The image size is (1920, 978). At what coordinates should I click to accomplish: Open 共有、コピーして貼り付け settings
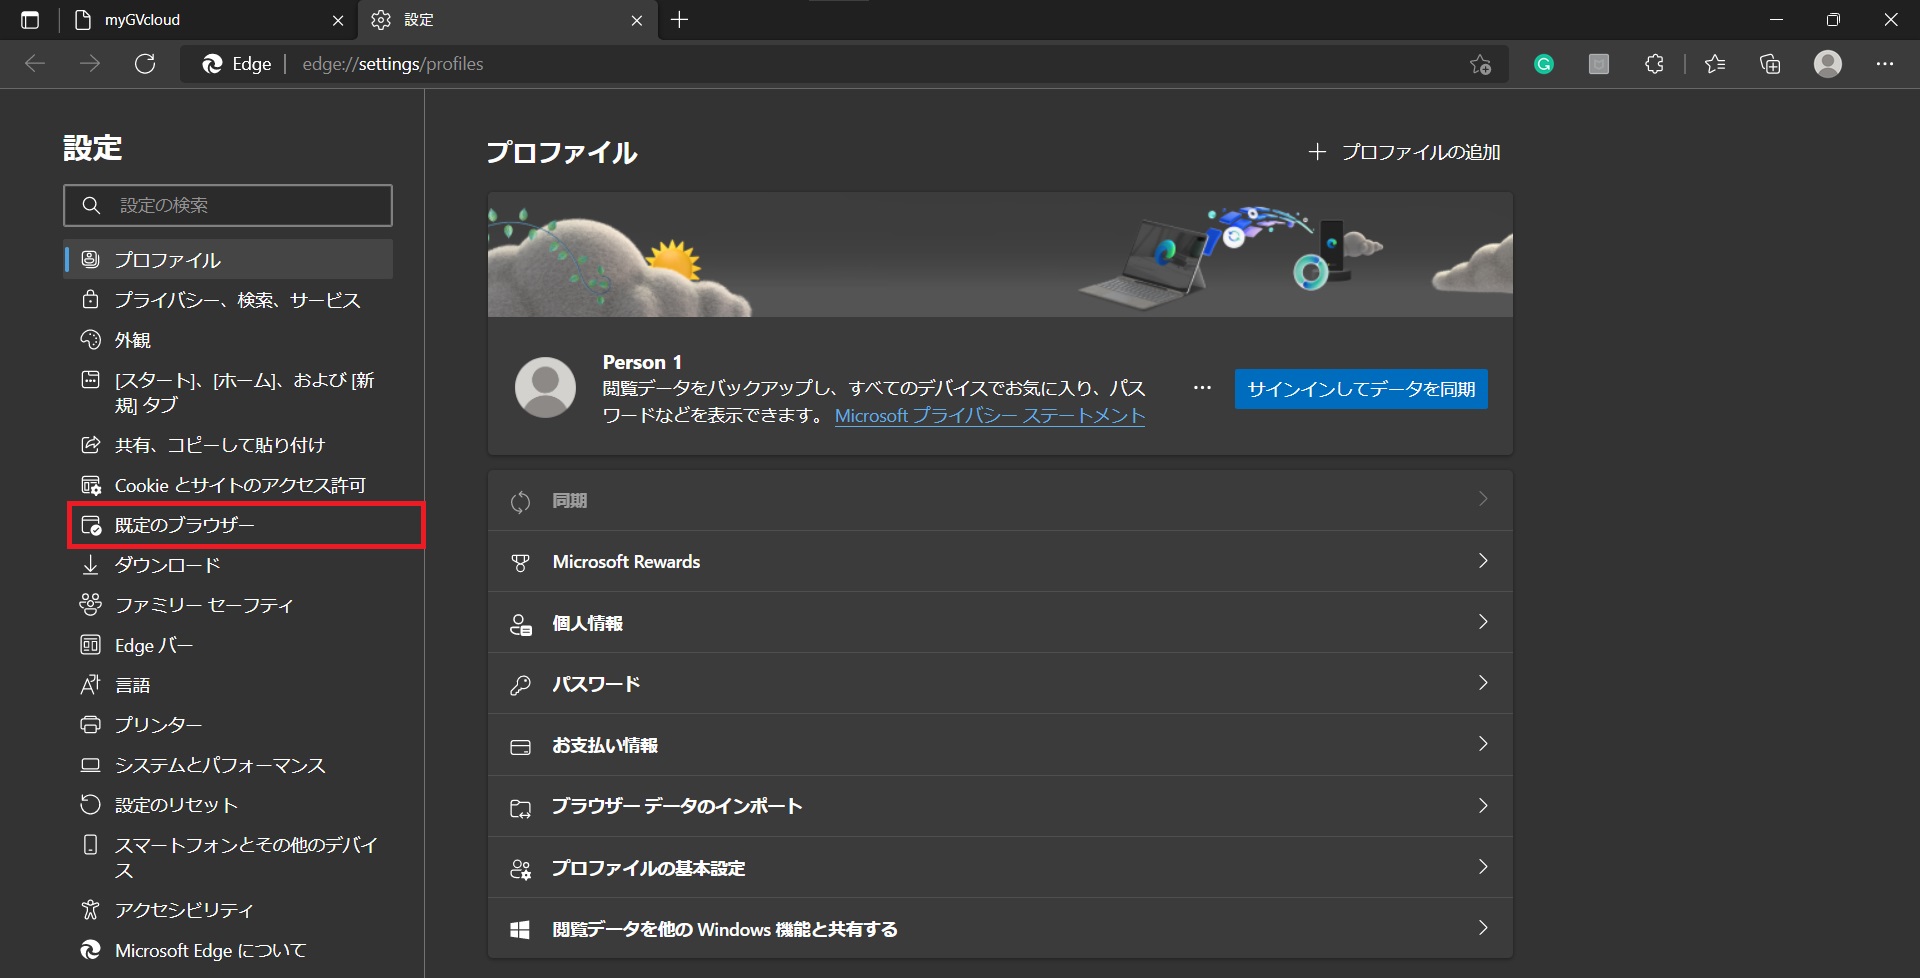pos(229,445)
